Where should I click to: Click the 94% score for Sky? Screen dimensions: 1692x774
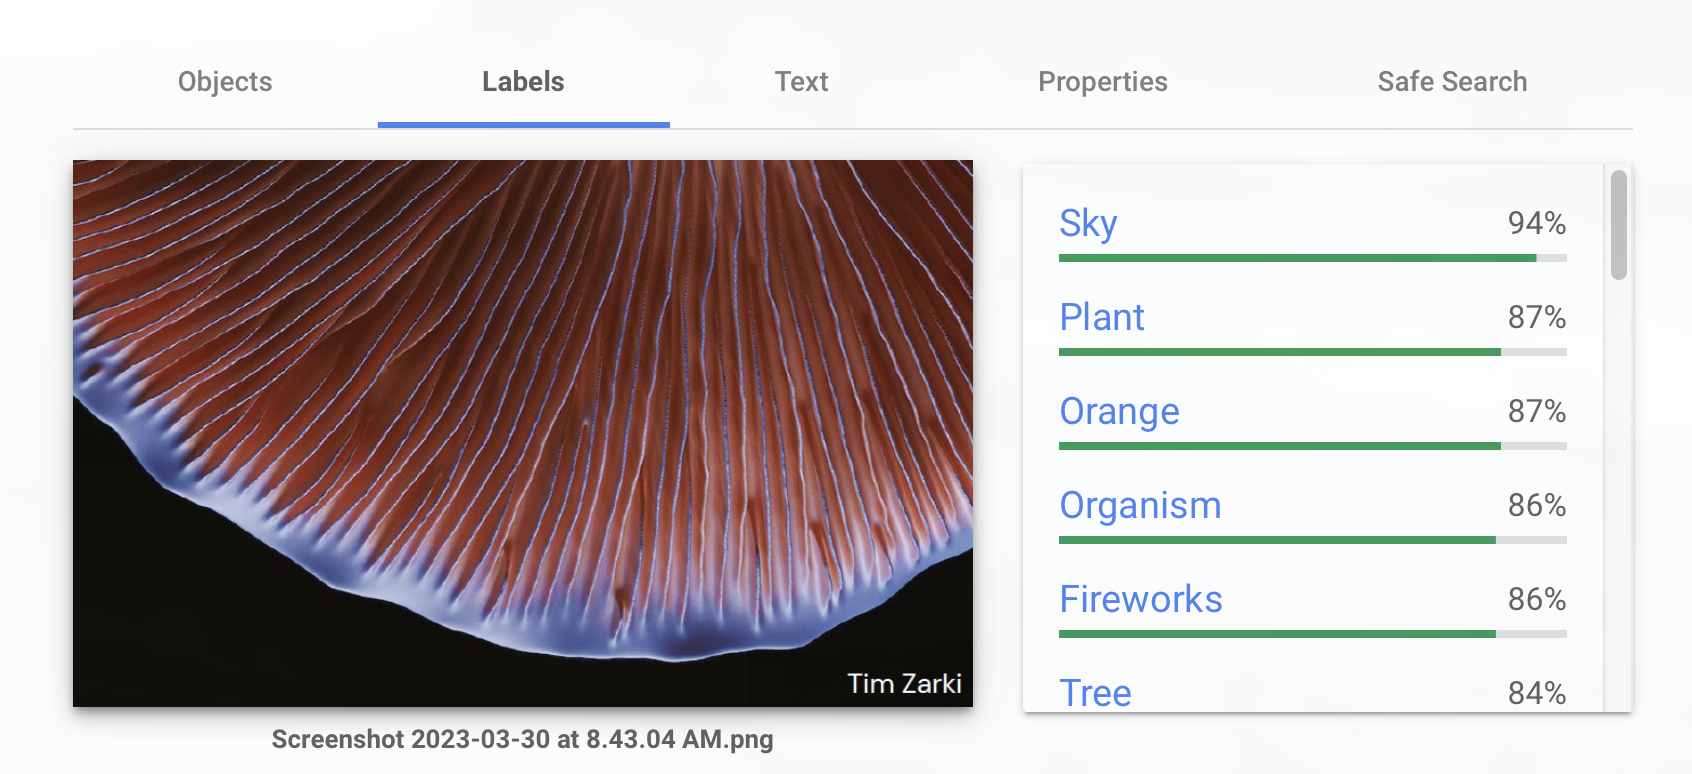point(1537,223)
